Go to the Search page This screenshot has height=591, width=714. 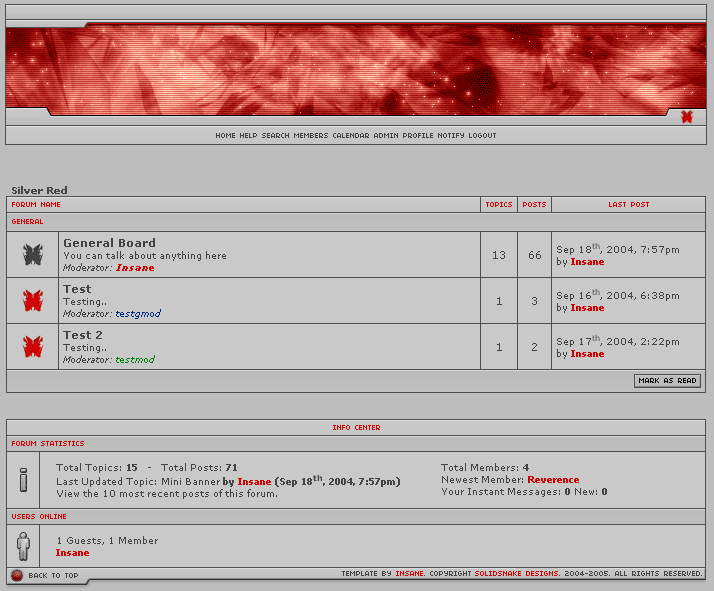[x=275, y=136]
